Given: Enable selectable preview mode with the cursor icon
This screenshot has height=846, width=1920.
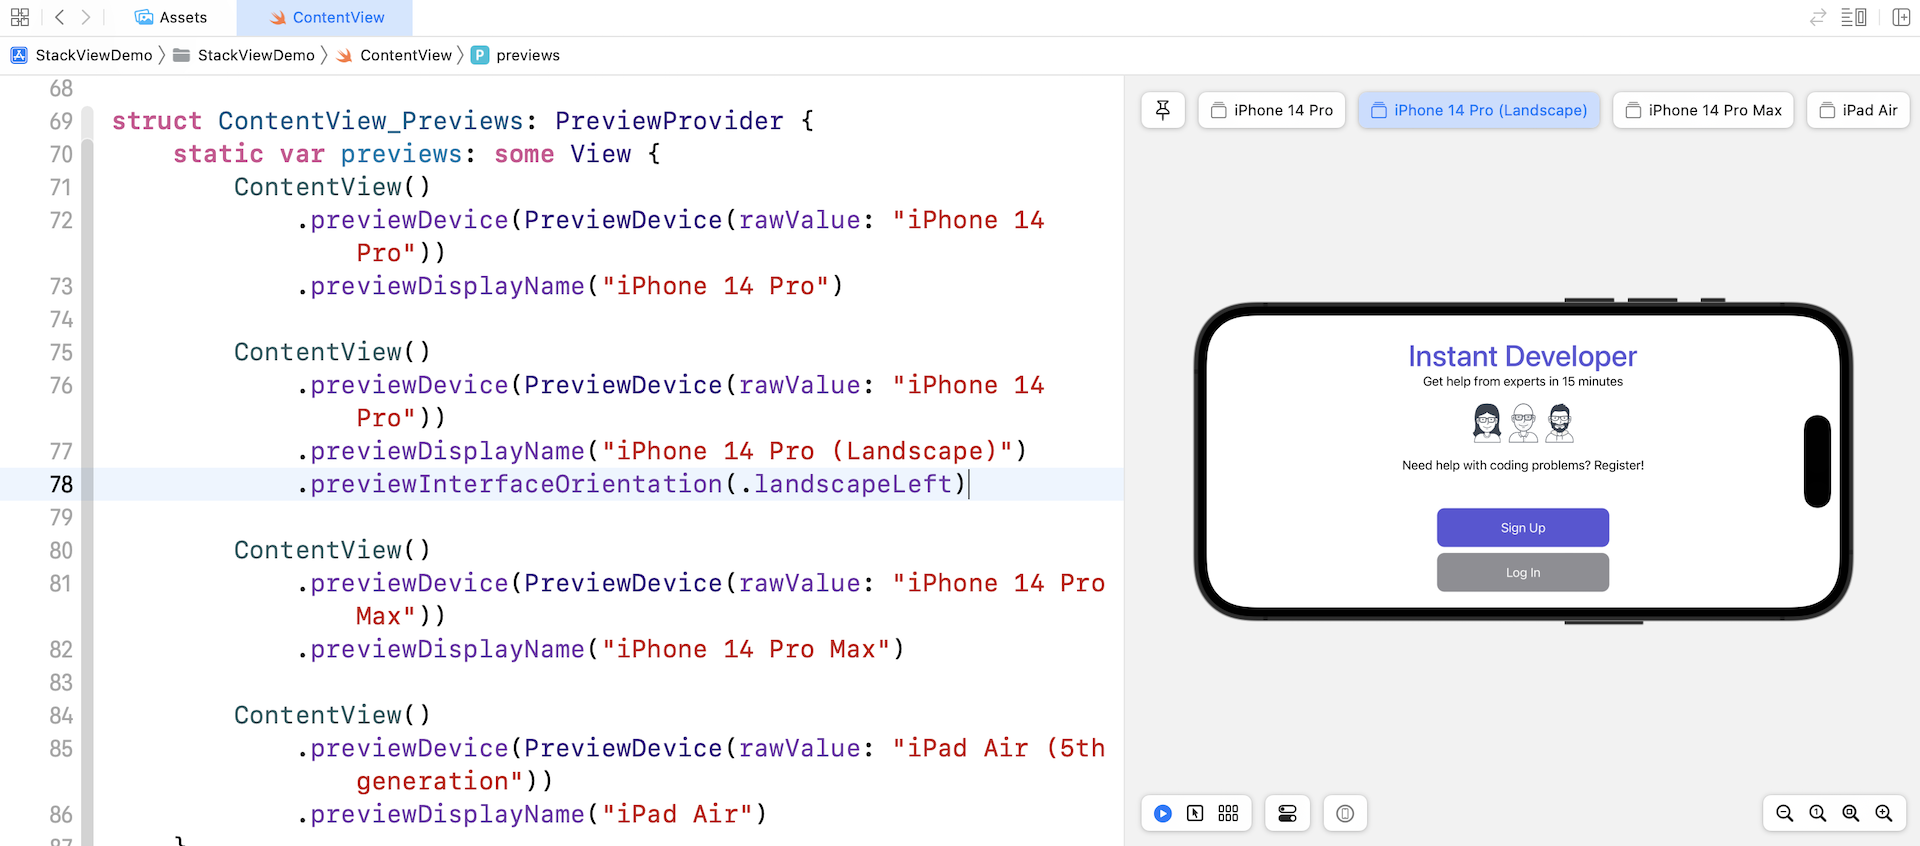Looking at the screenshot, I should (1195, 813).
